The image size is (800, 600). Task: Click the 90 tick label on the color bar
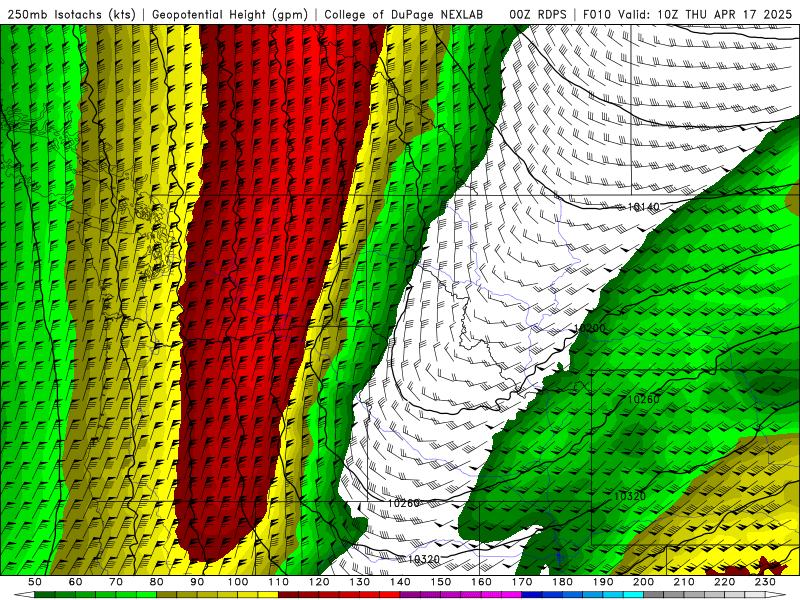point(197,582)
